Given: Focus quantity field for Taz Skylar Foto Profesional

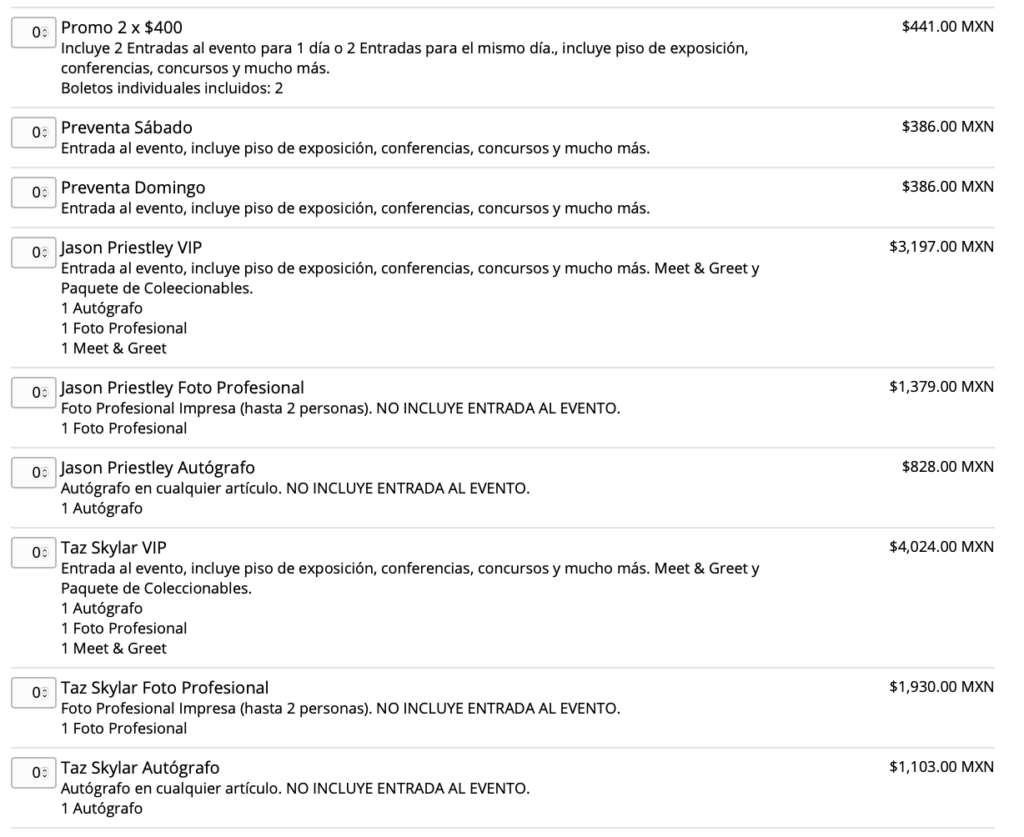Looking at the screenshot, I should [33, 692].
